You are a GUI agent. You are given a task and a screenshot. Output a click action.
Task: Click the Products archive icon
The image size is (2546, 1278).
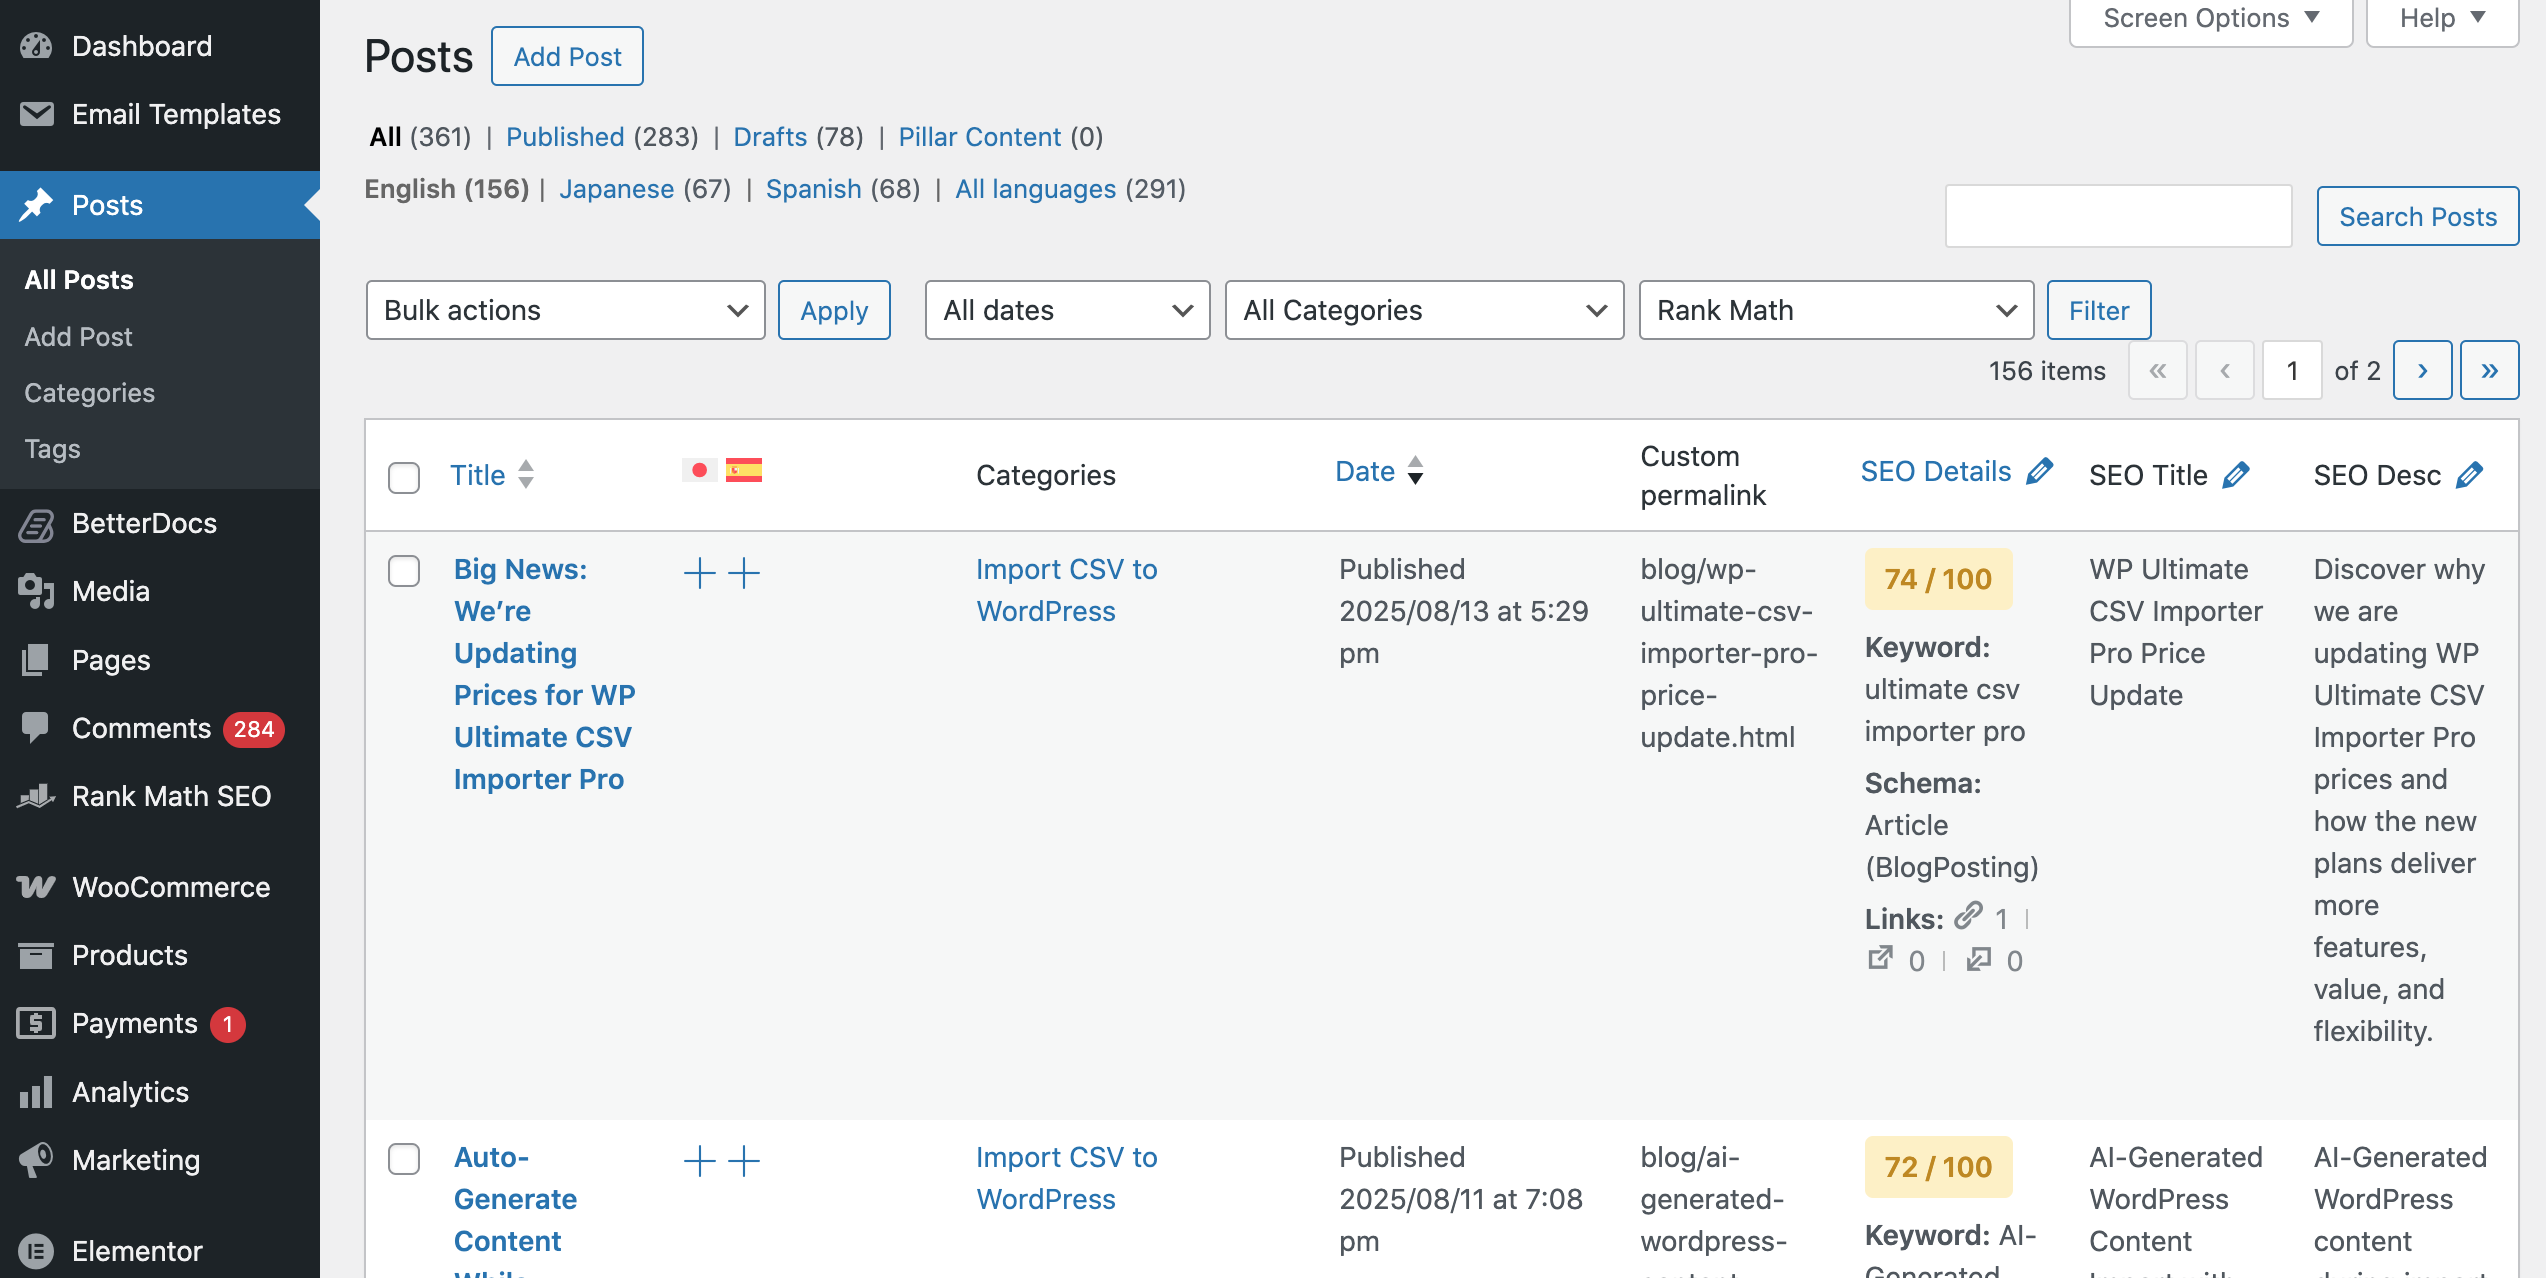(37, 955)
